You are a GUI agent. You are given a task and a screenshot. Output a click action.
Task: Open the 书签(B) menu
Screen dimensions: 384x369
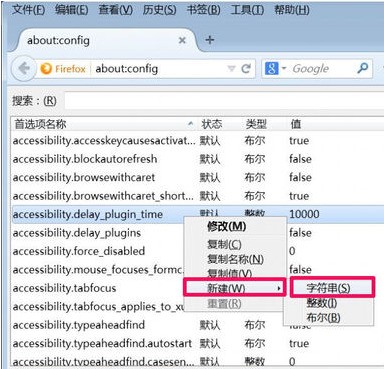pos(203,10)
